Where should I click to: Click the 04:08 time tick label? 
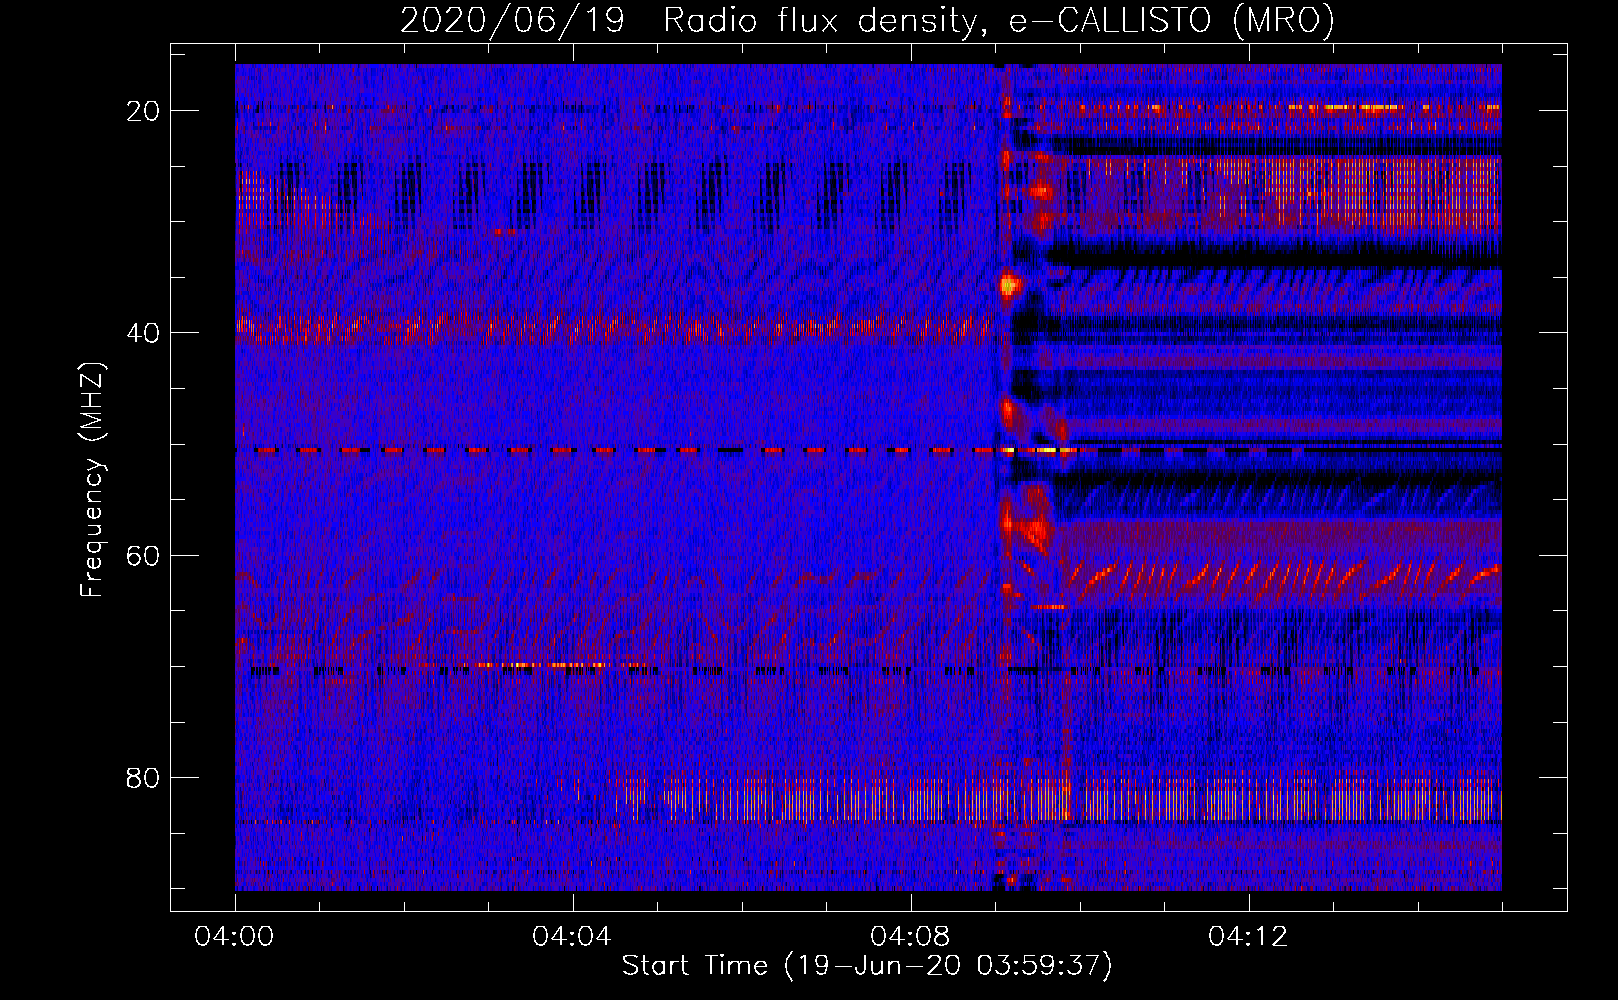point(910,937)
